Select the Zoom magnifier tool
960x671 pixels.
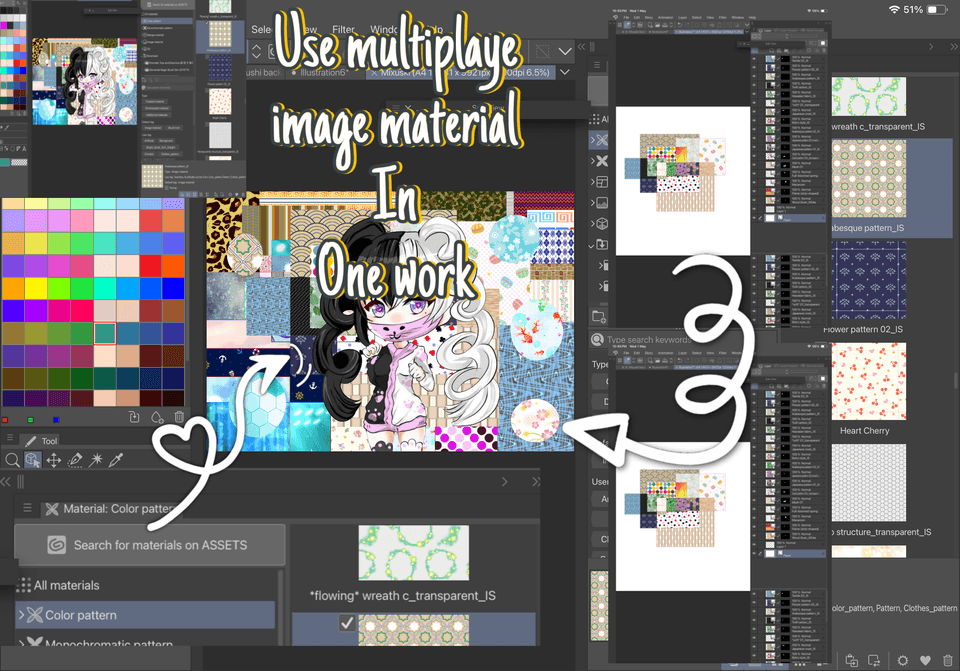(x=12, y=460)
